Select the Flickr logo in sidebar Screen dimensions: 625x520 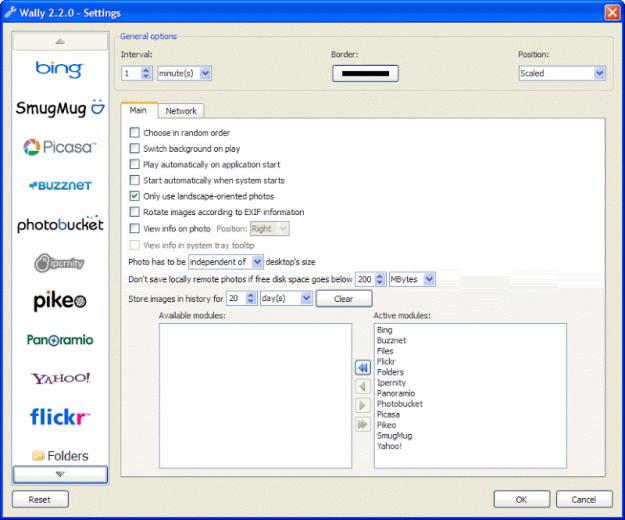pos(60,417)
